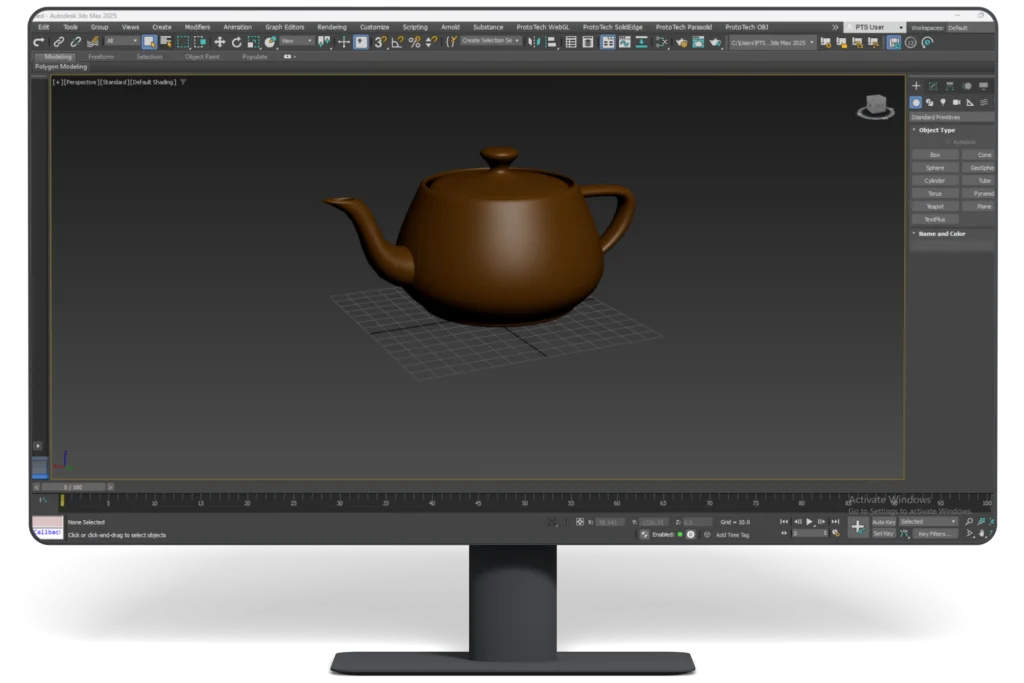Click the Unlink Selection icon
This screenshot has height=683, width=1024.
coord(76,42)
